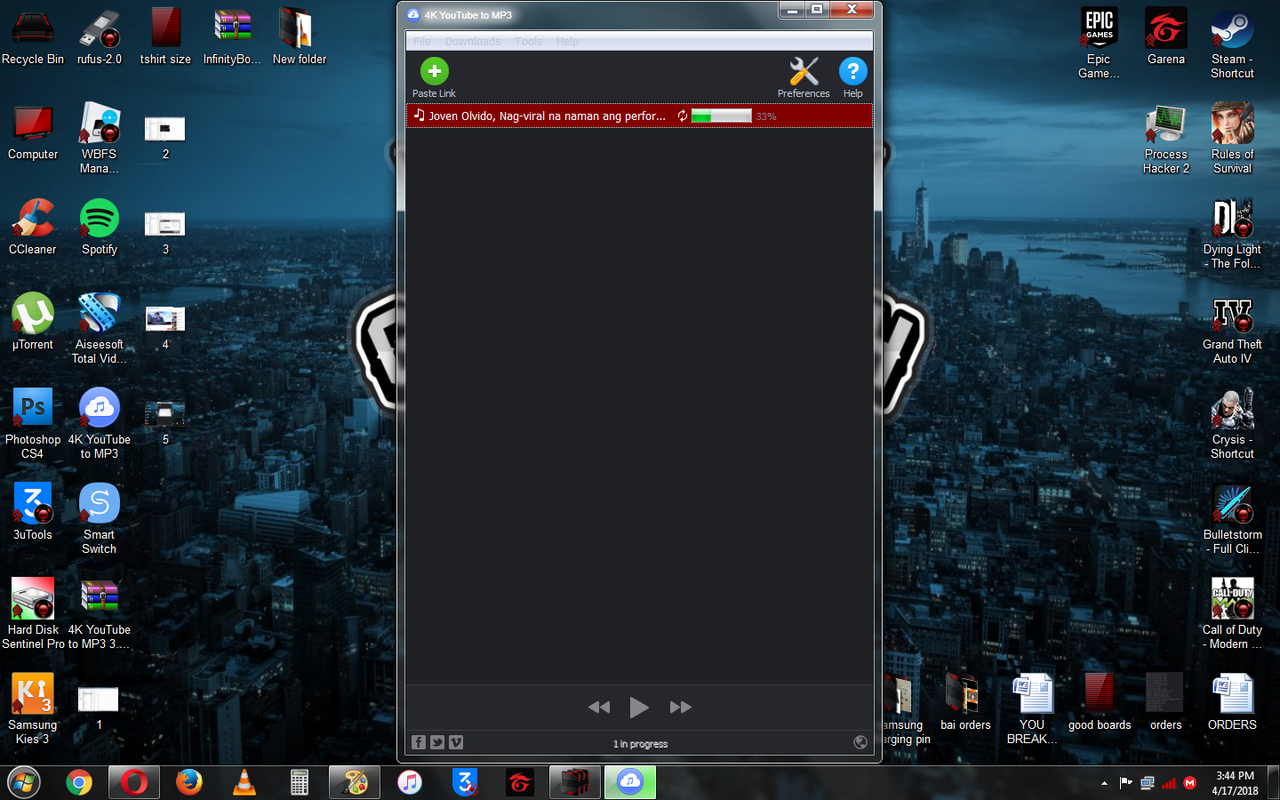Select the YOU BREAK... document icon

(1032, 708)
